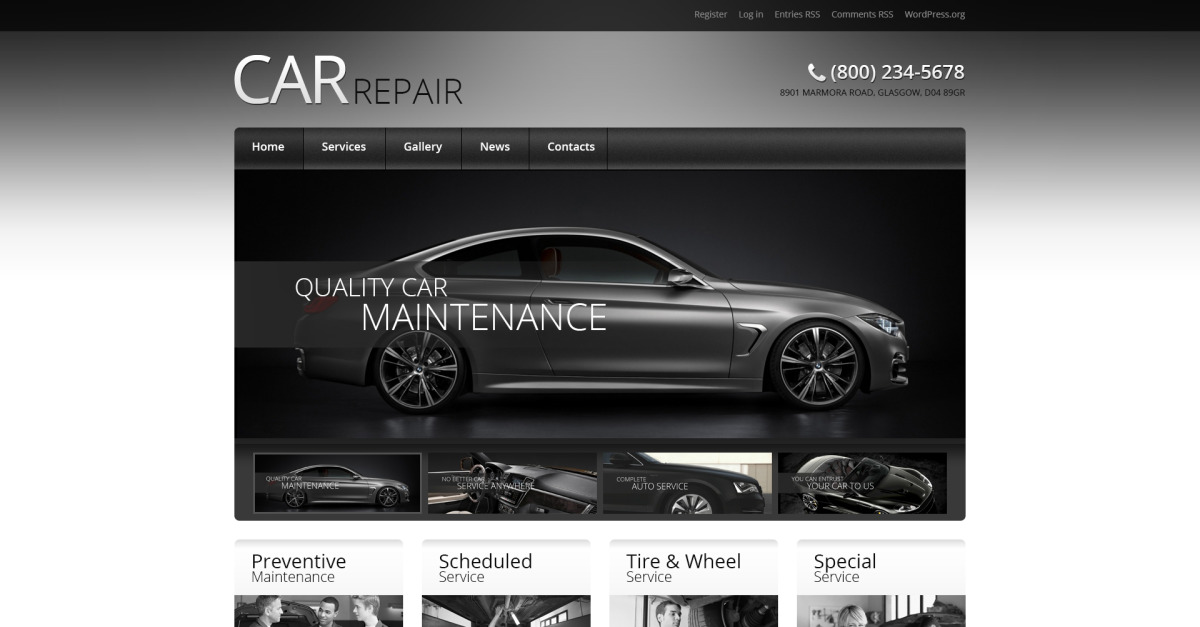1200x627 pixels.
Task: Click the CAR REPAIR logo
Action: point(348,81)
